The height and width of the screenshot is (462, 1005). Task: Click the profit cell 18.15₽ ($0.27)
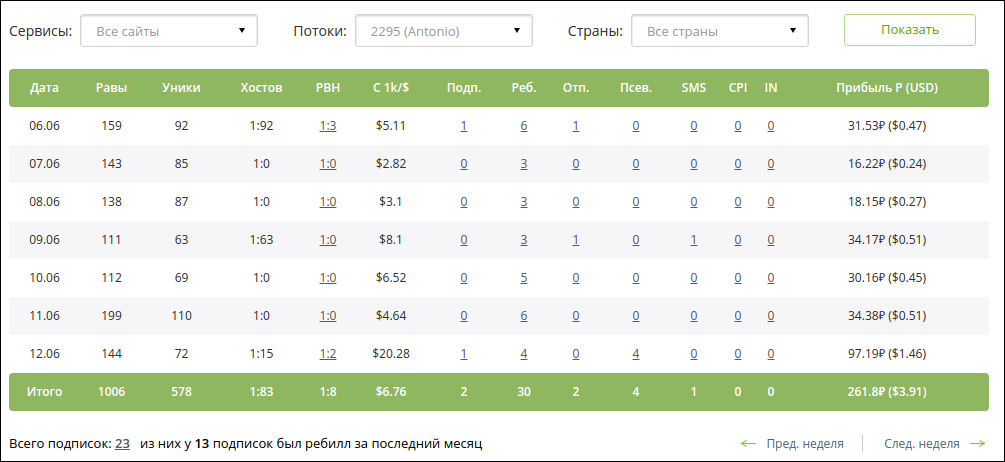tap(887, 202)
